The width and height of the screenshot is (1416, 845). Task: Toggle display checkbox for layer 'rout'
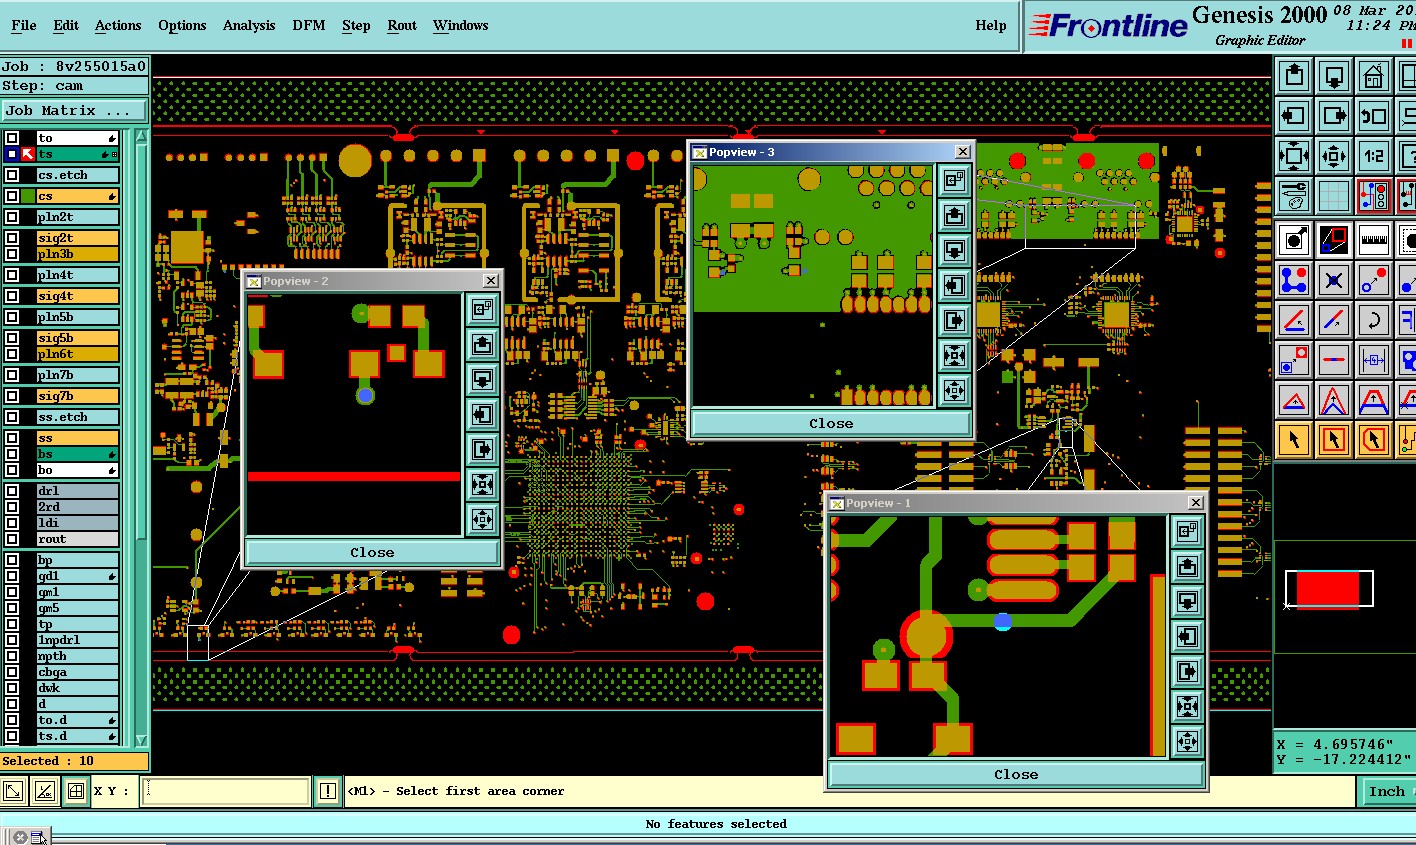coord(12,539)
